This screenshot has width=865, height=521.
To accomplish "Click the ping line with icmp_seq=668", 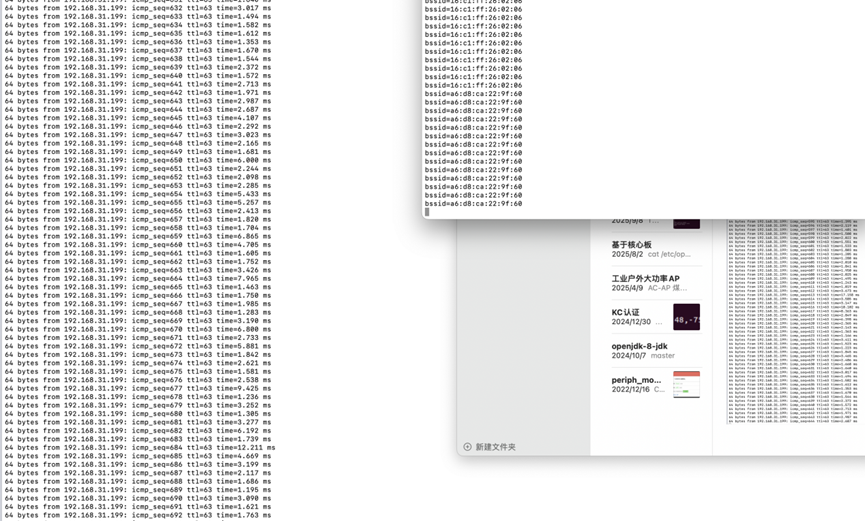I will (x=138, y=312).
